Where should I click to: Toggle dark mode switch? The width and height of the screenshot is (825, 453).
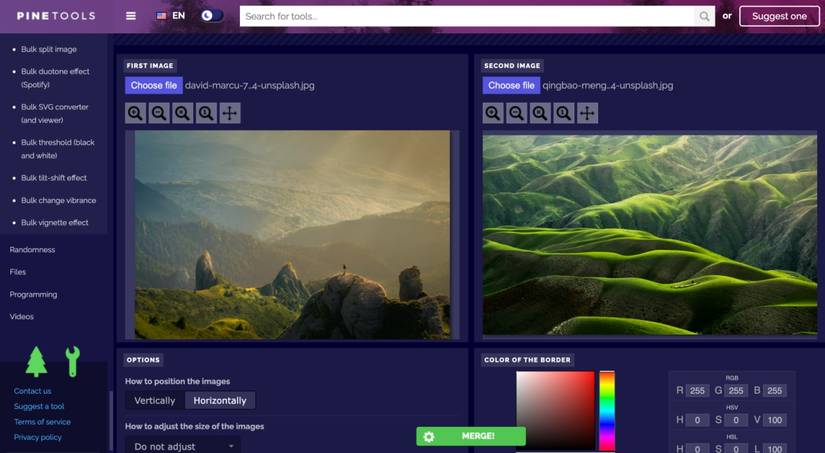[212, 16]
